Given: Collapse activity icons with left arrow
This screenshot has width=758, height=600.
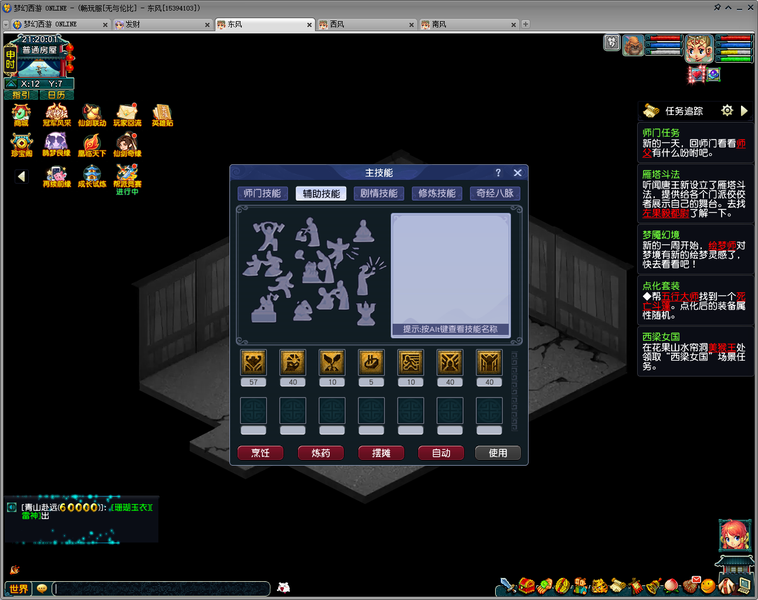Looking at the screenshot, I should click(x=21, y=176).
